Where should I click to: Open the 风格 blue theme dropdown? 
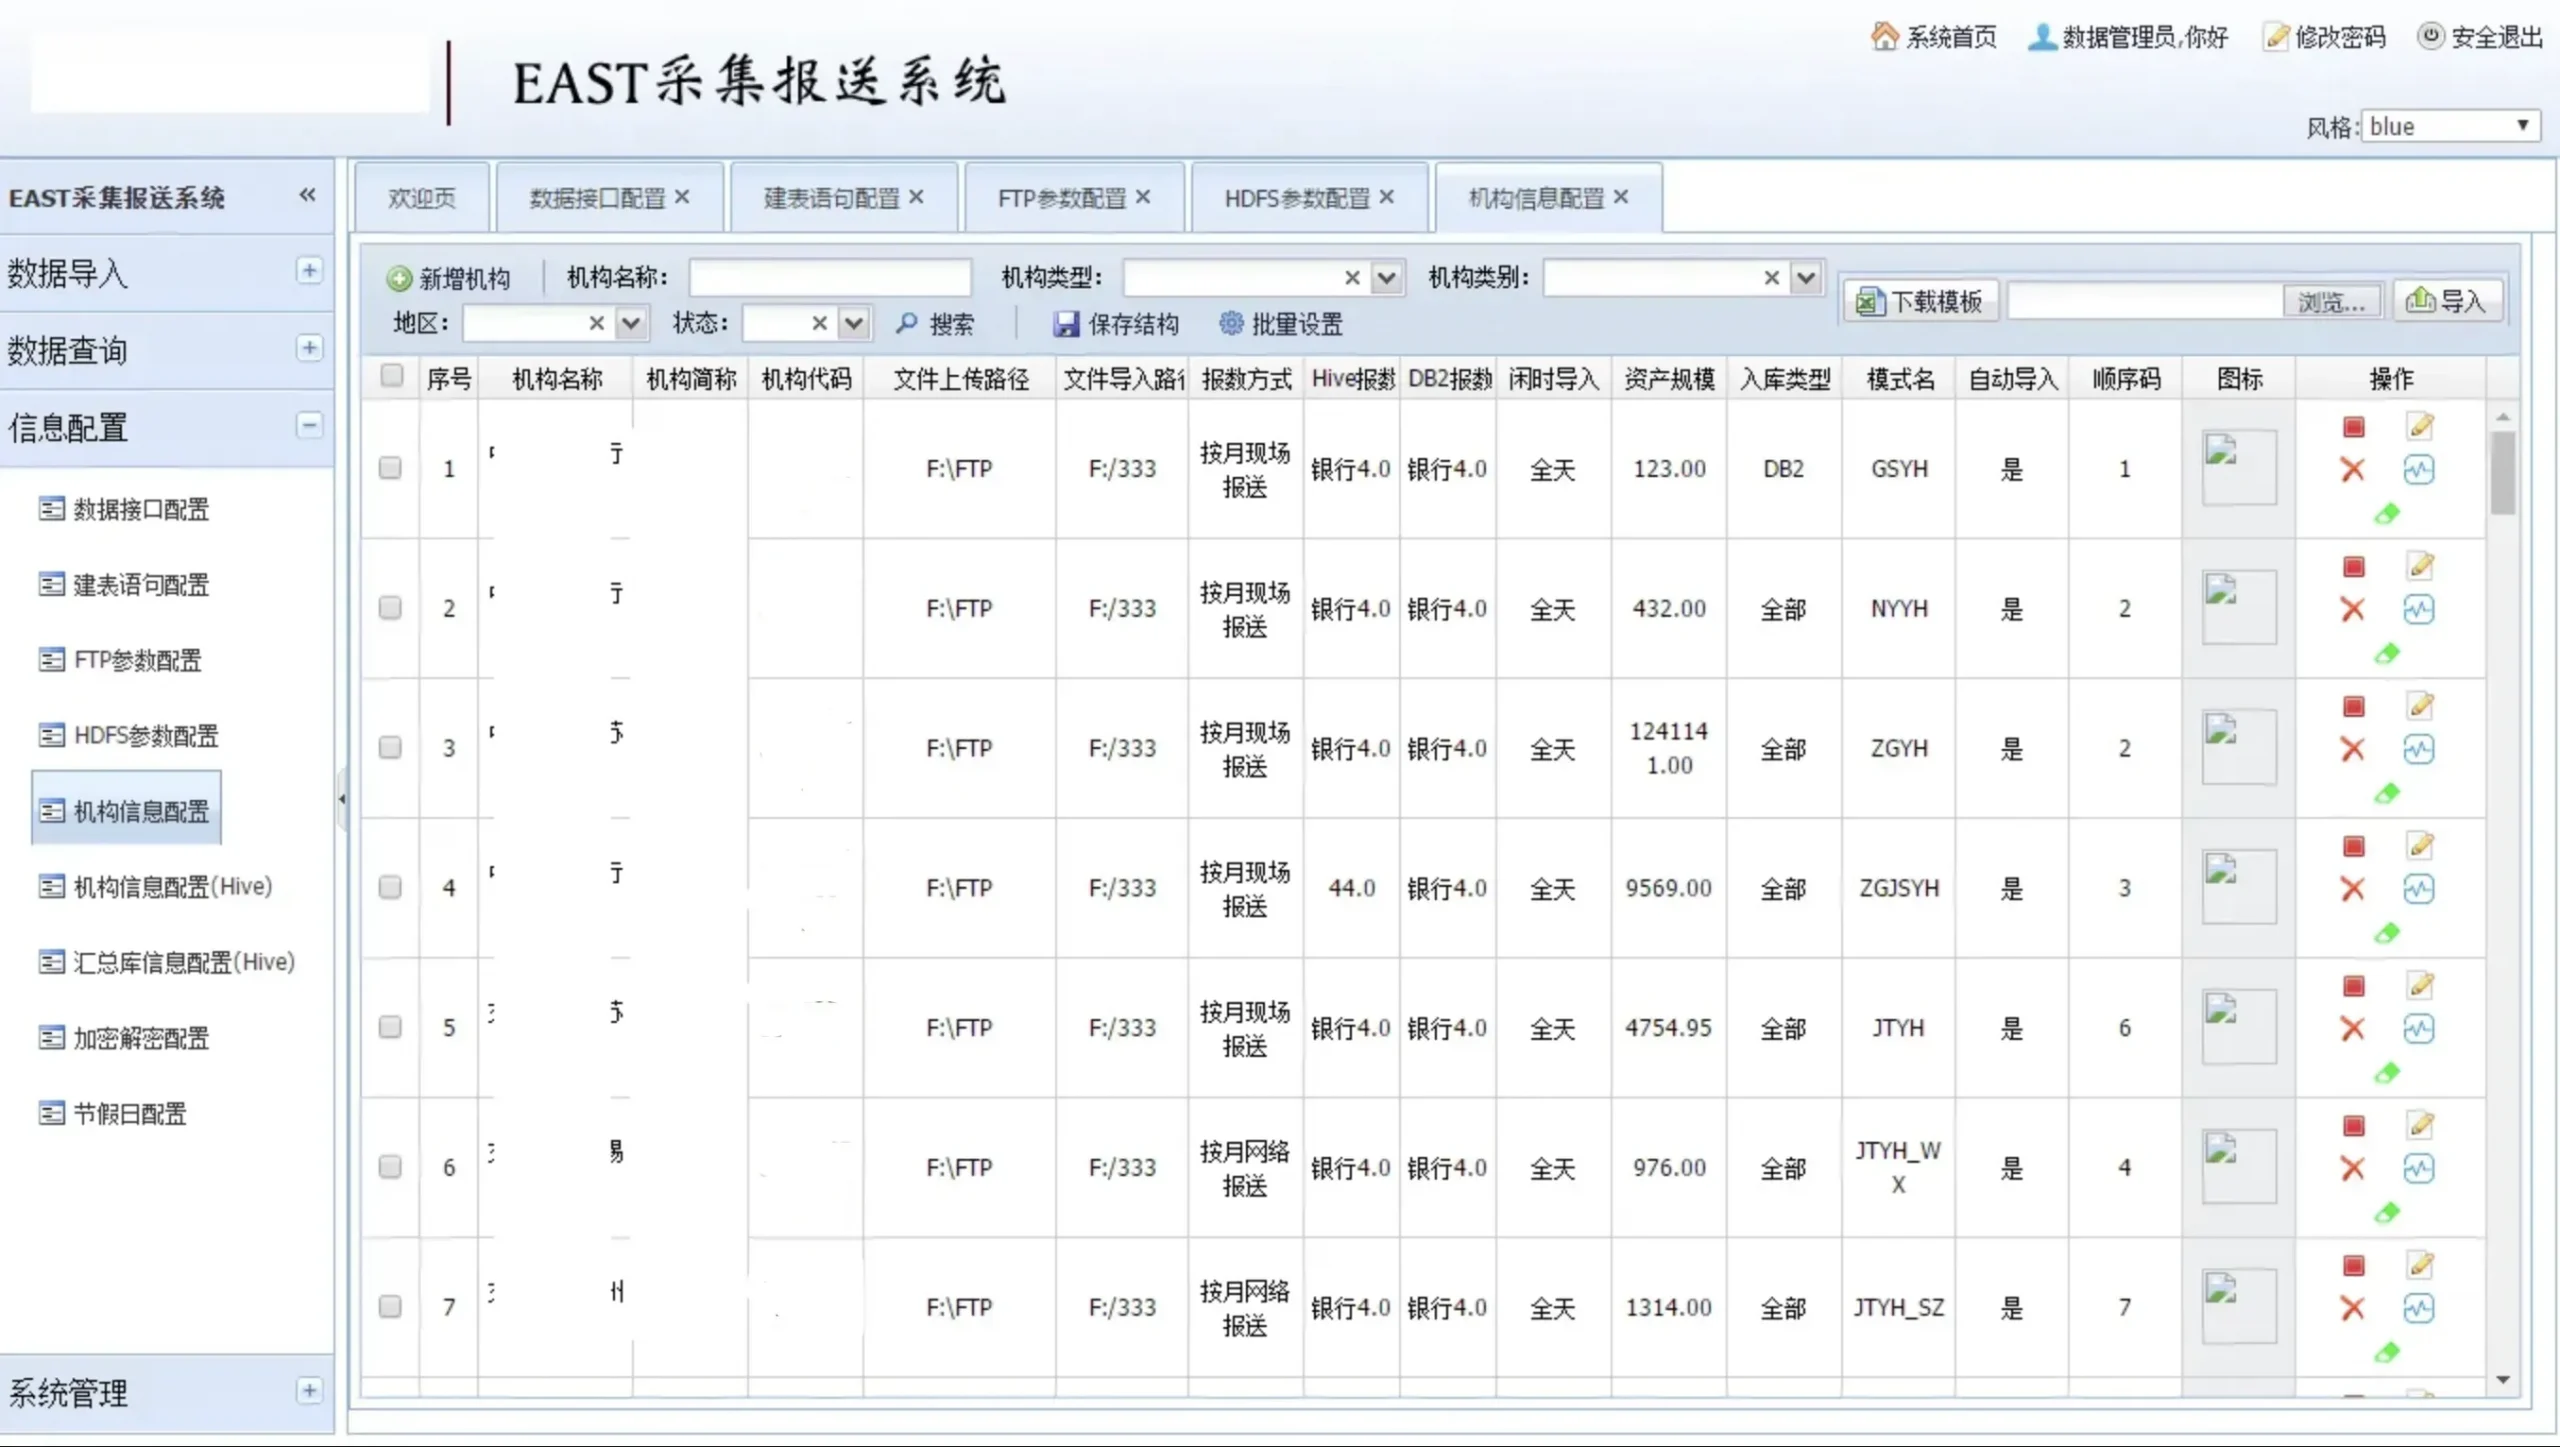click(2448, 126)
